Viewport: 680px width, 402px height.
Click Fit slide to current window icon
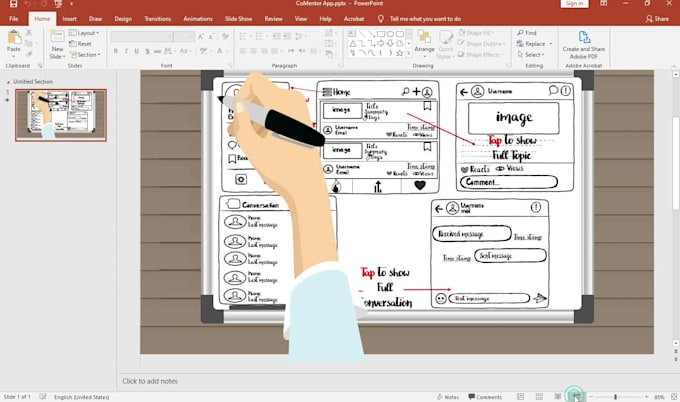tap(674, 397)
